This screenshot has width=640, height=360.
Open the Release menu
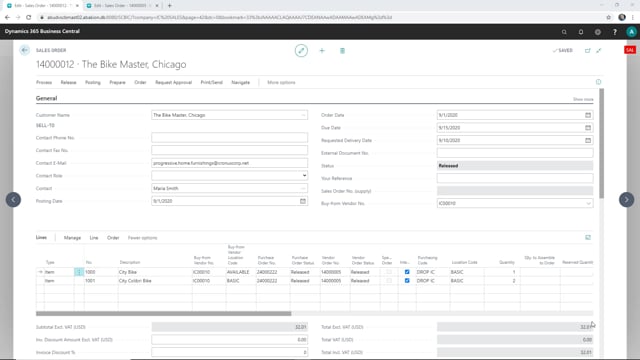(69, 82)
